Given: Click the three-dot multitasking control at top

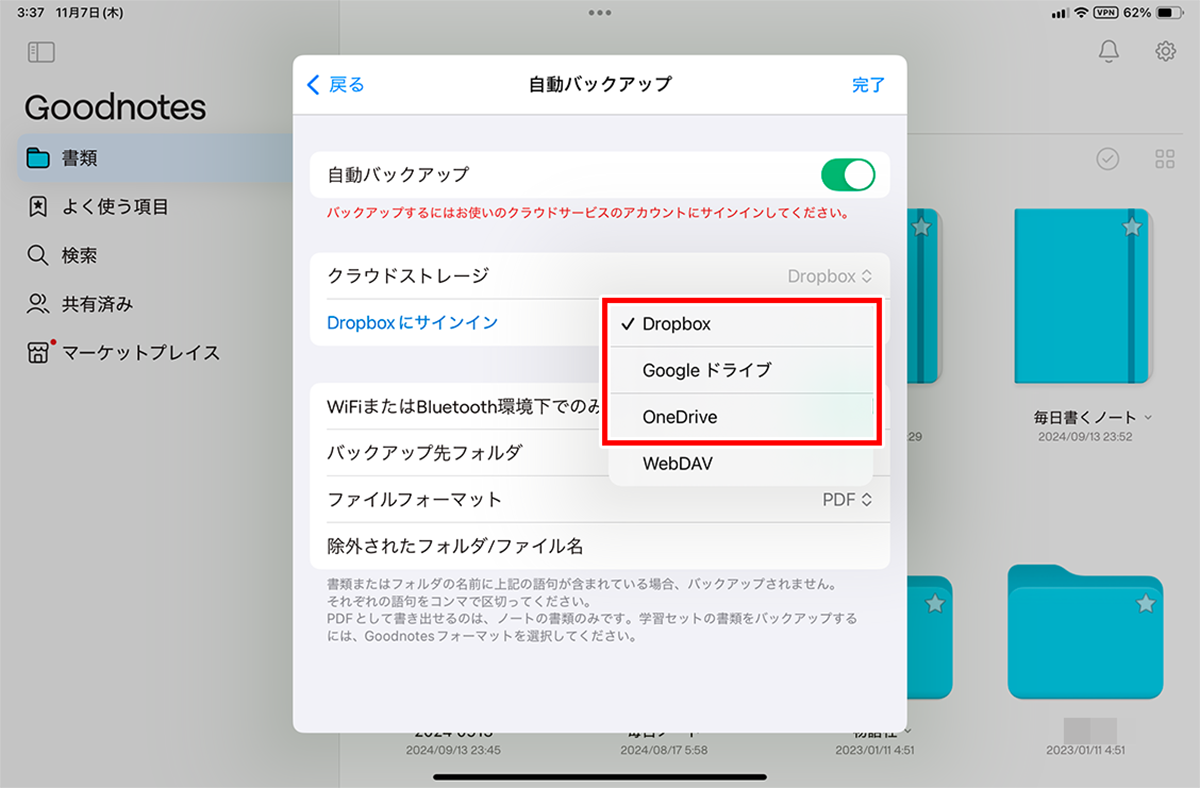Looking at the screenshot, I should coord(600,13).
